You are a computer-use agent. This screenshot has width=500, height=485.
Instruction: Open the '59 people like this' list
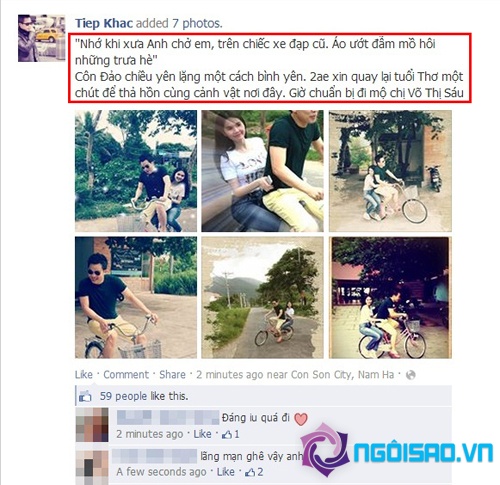tap(144, 396)
